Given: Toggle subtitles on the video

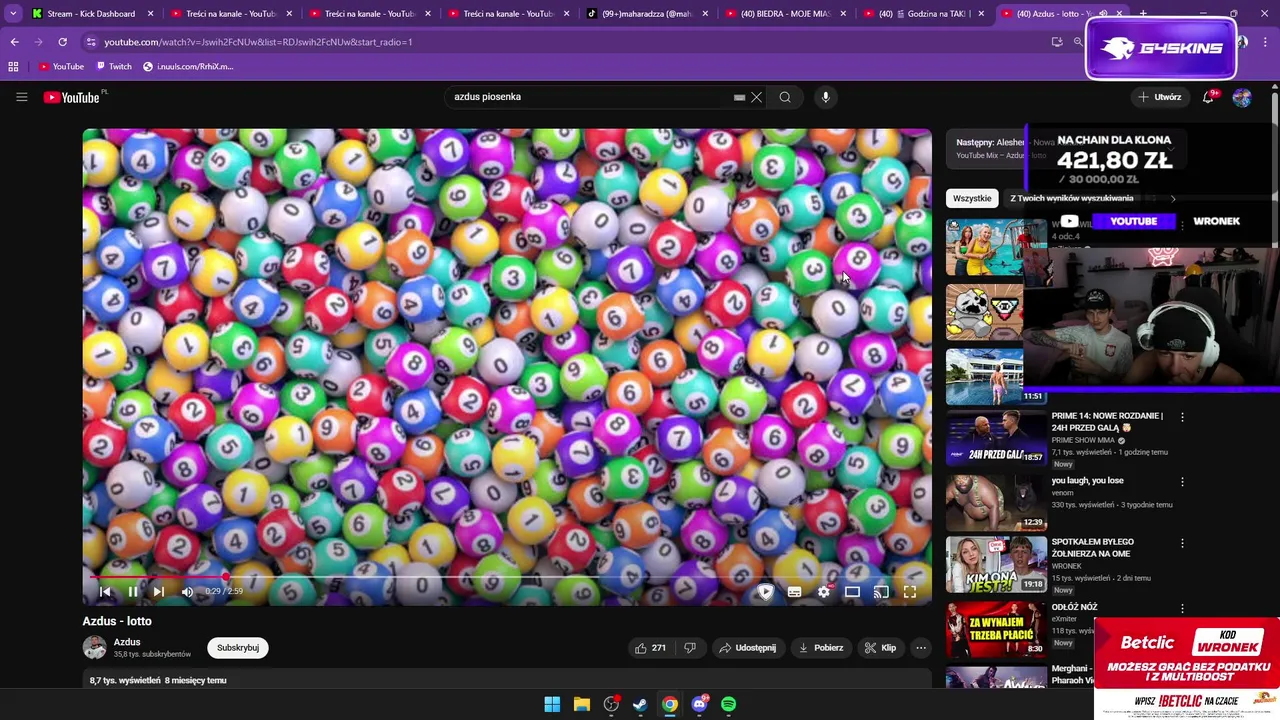Looking at the screenshot, I should [794, 592].
